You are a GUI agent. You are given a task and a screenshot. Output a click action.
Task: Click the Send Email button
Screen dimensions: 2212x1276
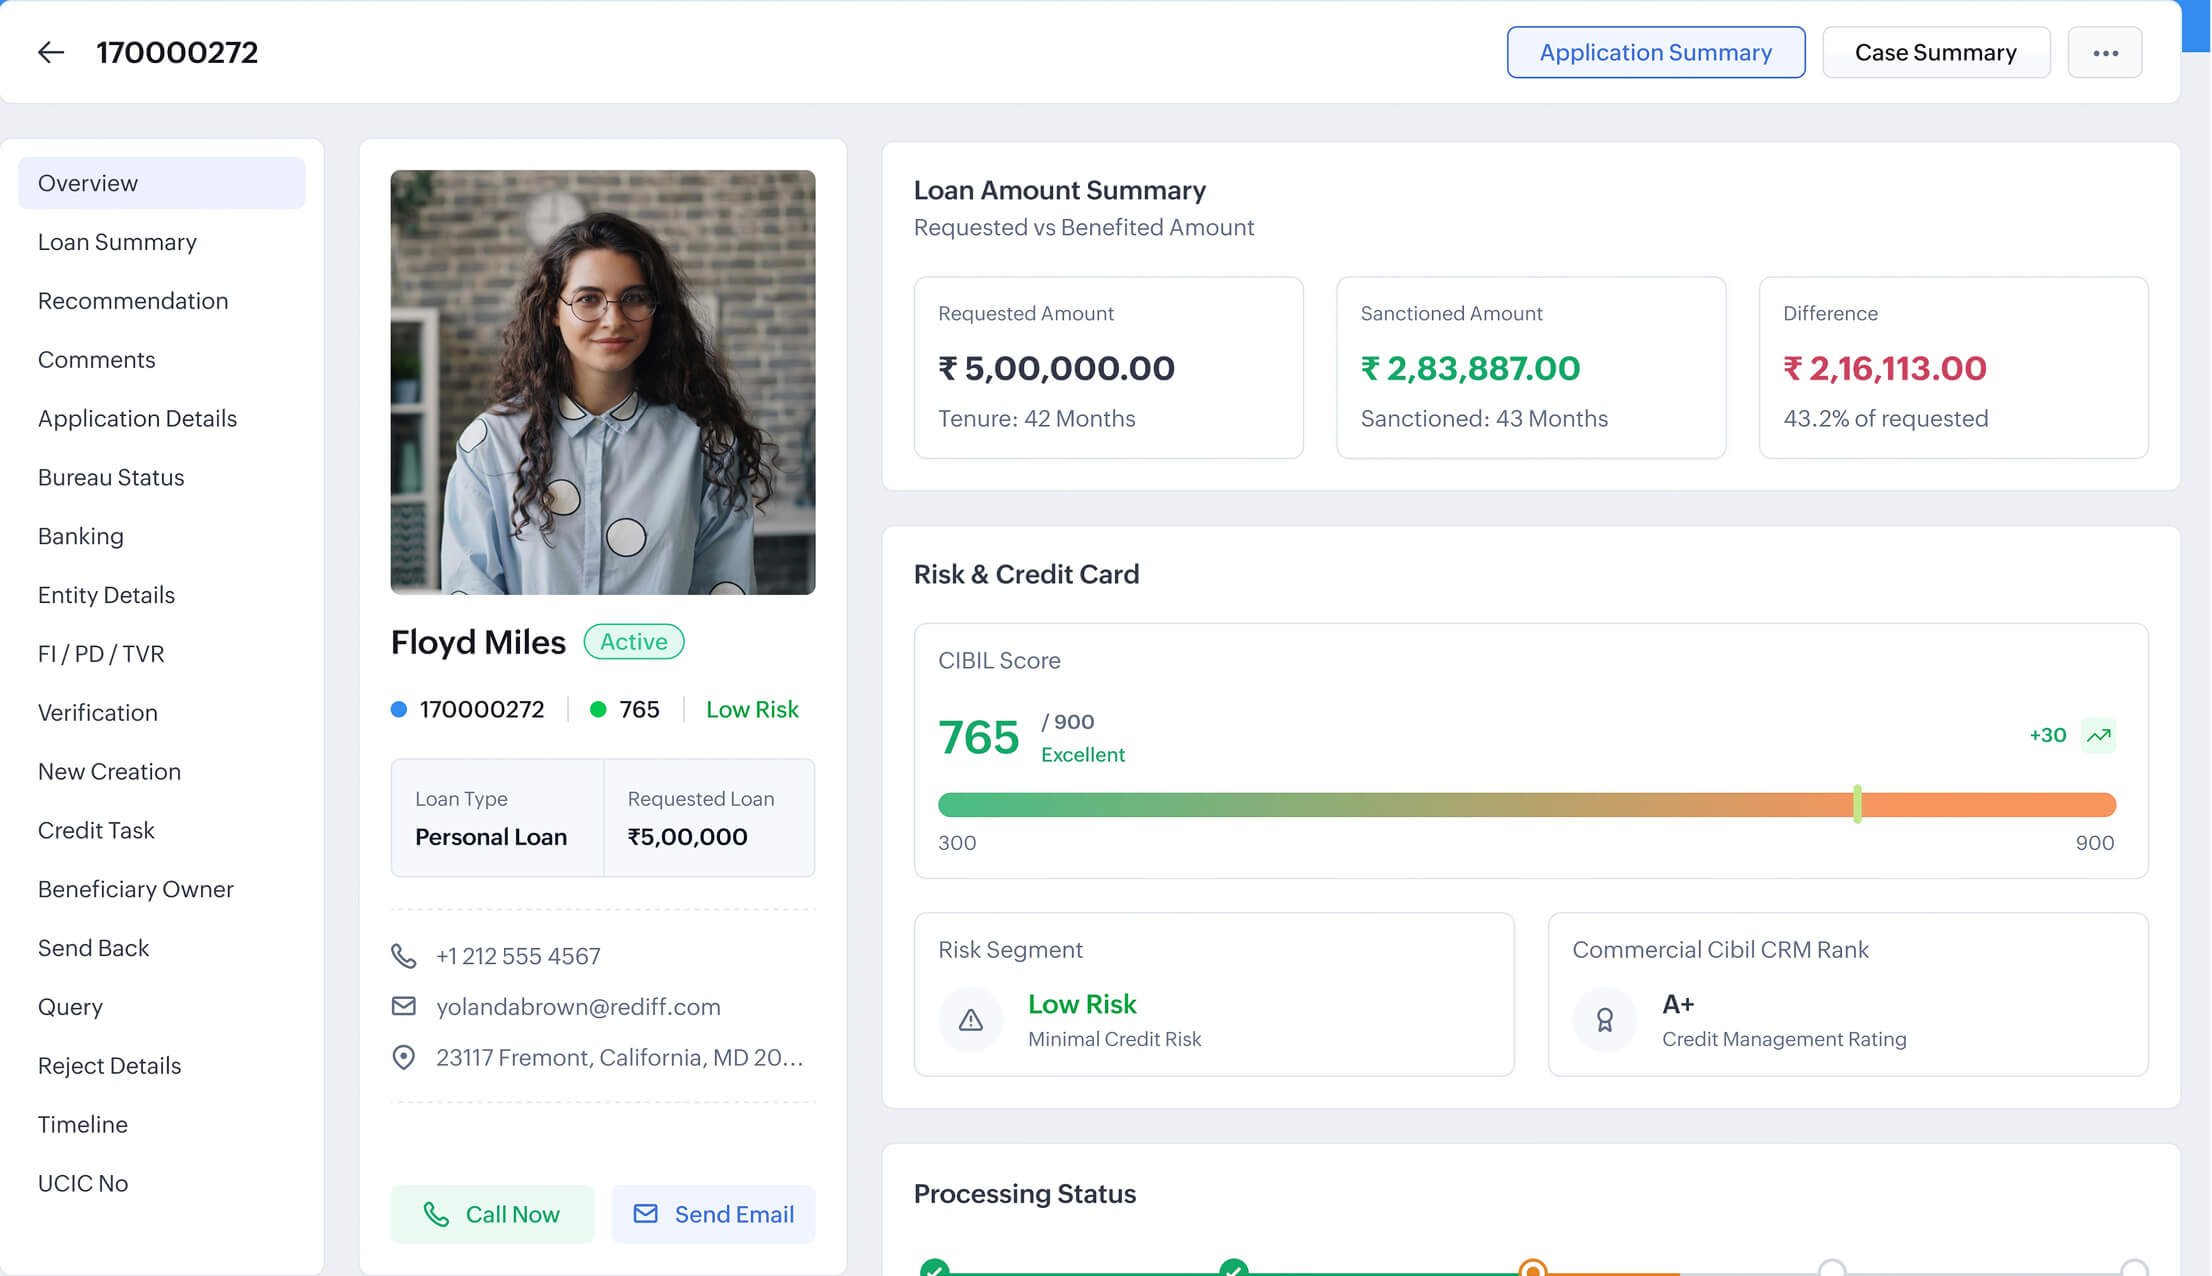pos(714,1214)
